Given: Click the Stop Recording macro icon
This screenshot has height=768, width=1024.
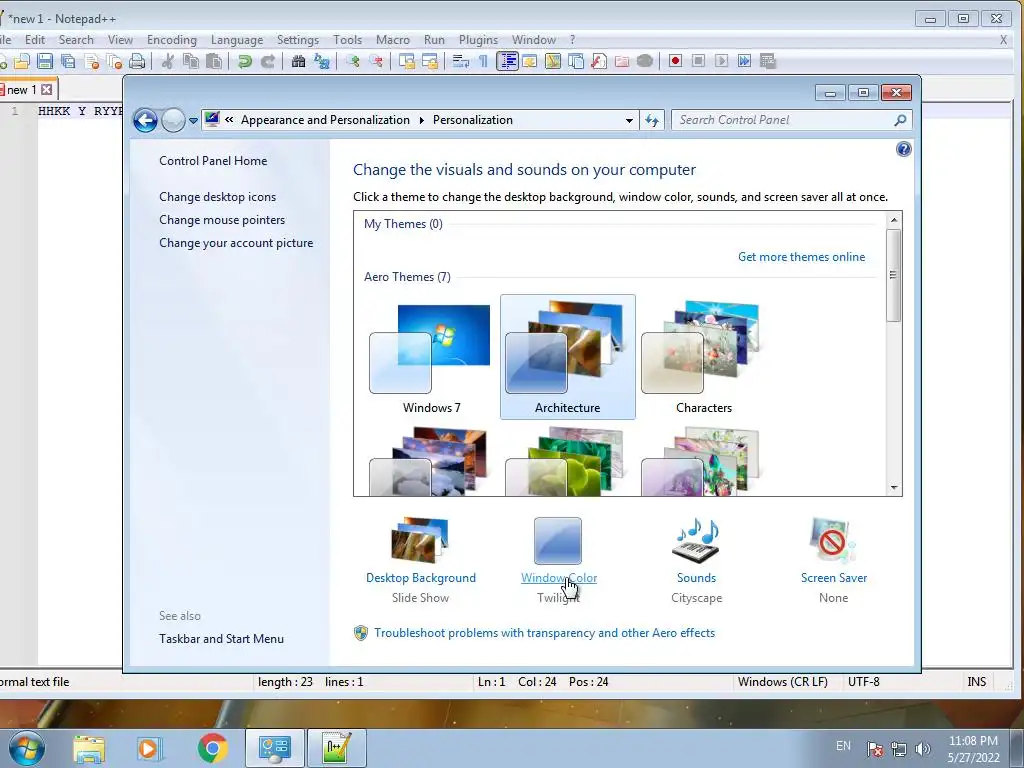Looking at the screenshot, I should point(698,61).
